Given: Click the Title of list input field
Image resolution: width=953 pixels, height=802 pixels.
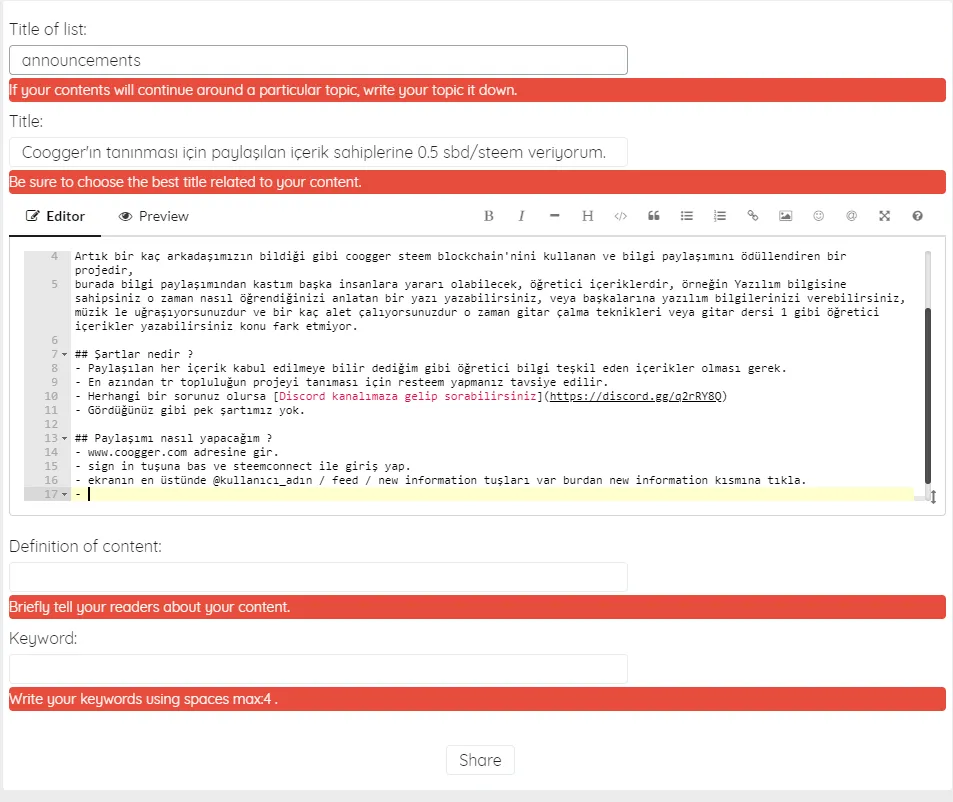Looking at the screenshot, I should [x=318, y=60].
